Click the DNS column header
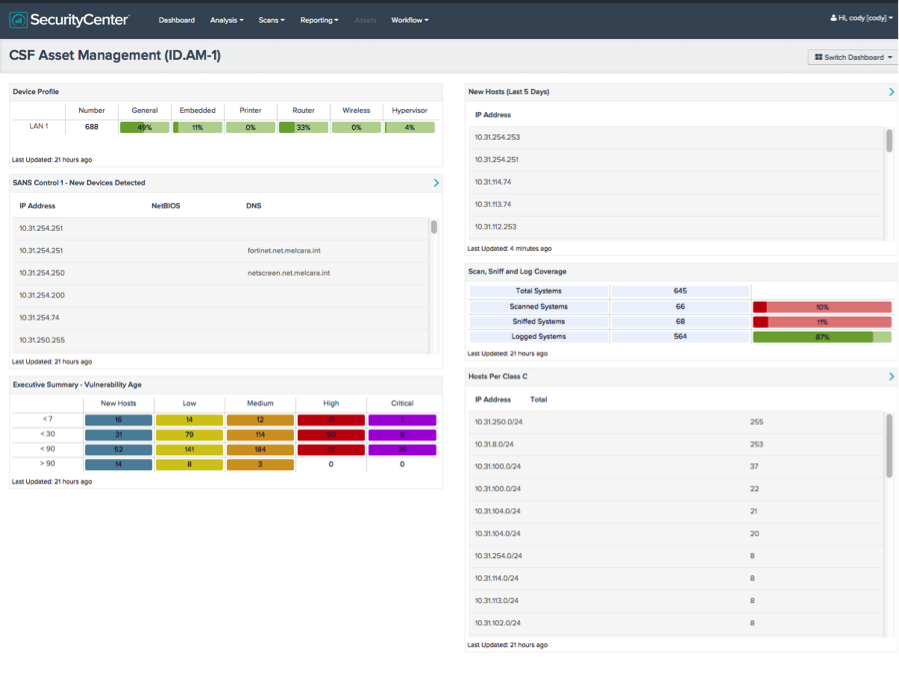This screenshot has height=687, width=899. pos(253,206)
